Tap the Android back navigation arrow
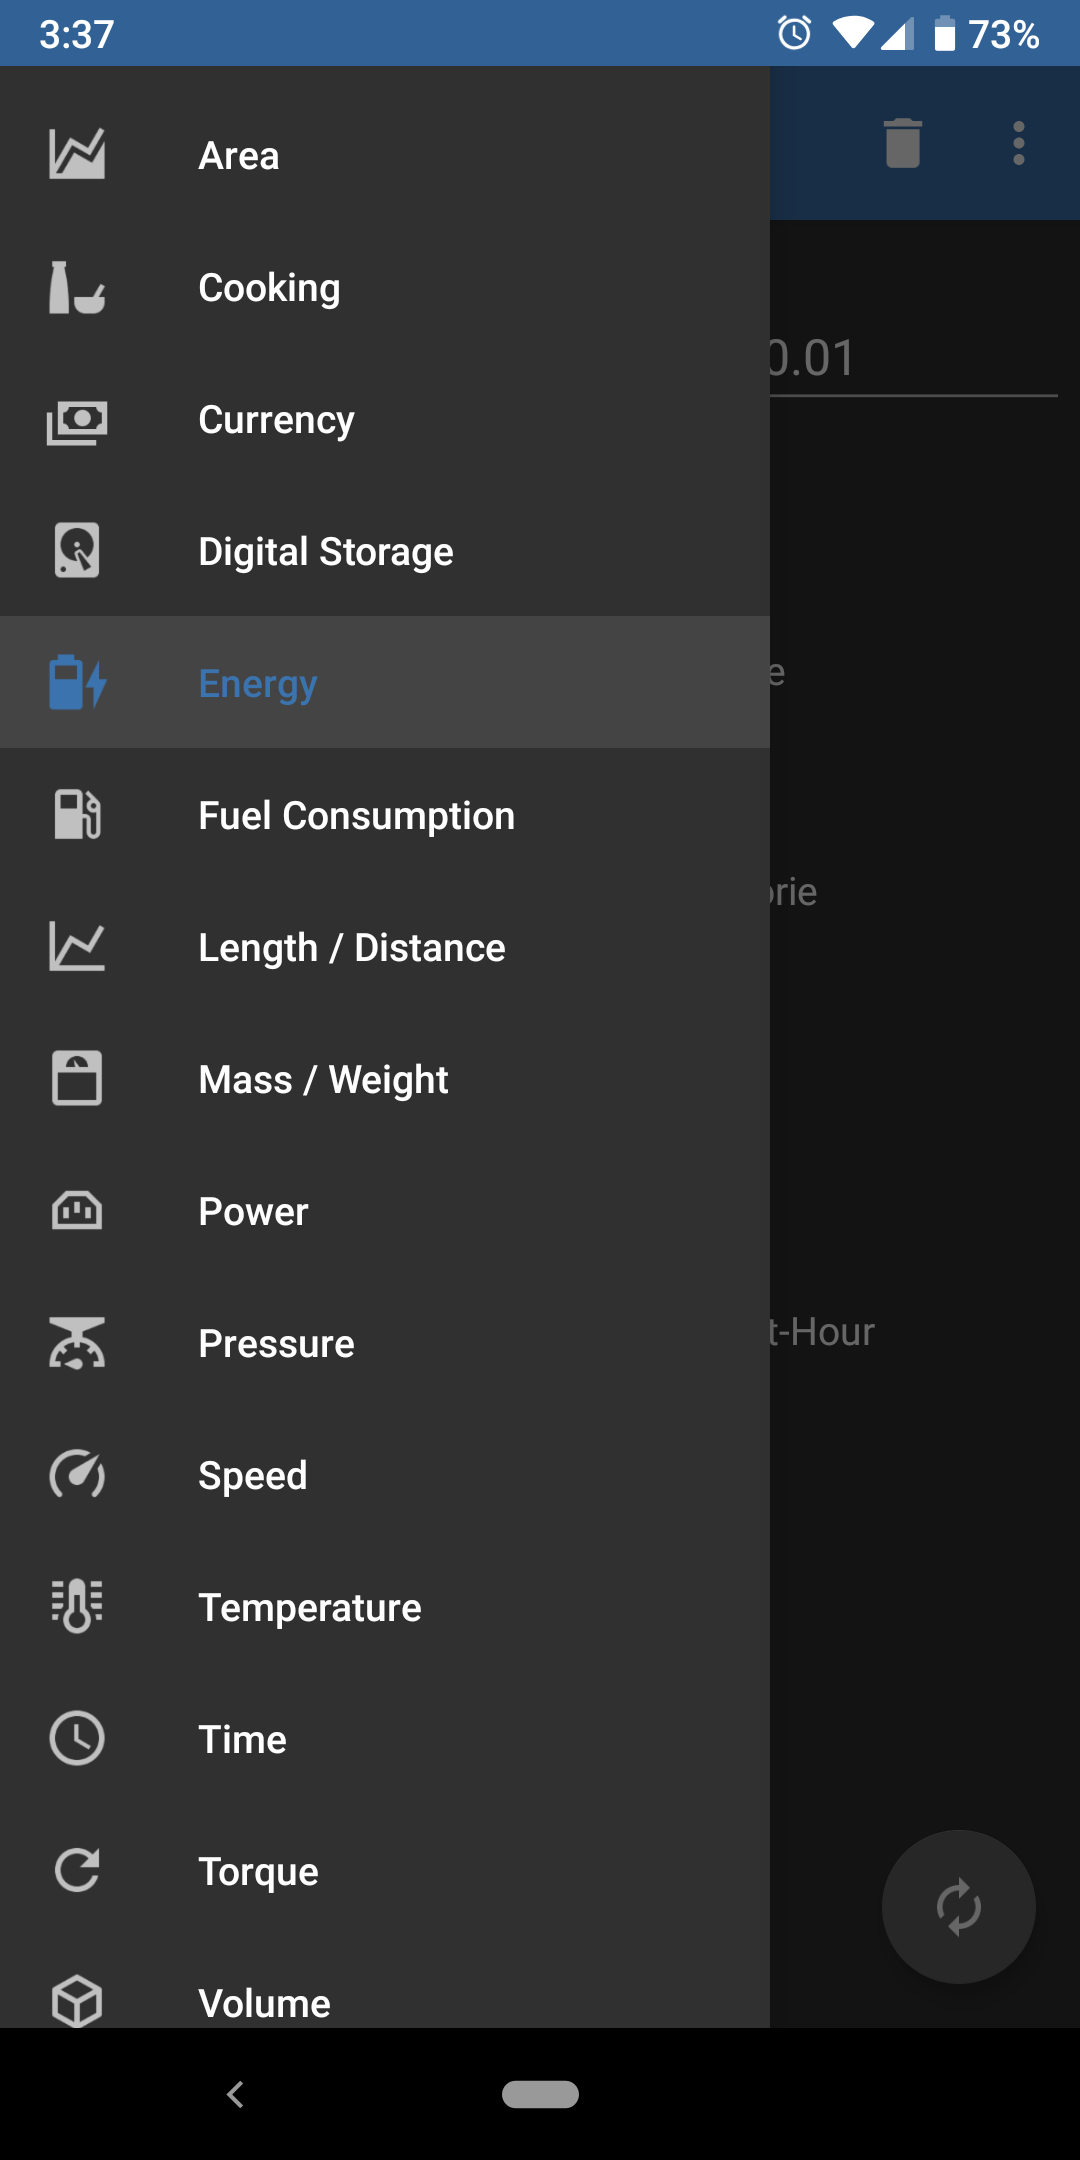Image resolution: width=1080 pixels, height=2160 pixels. (236, 2094)
